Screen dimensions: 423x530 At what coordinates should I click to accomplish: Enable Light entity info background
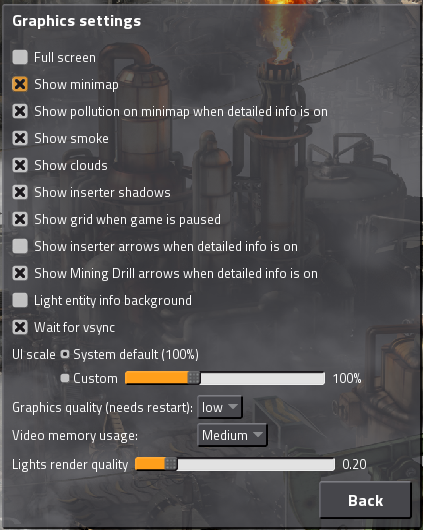20,300
